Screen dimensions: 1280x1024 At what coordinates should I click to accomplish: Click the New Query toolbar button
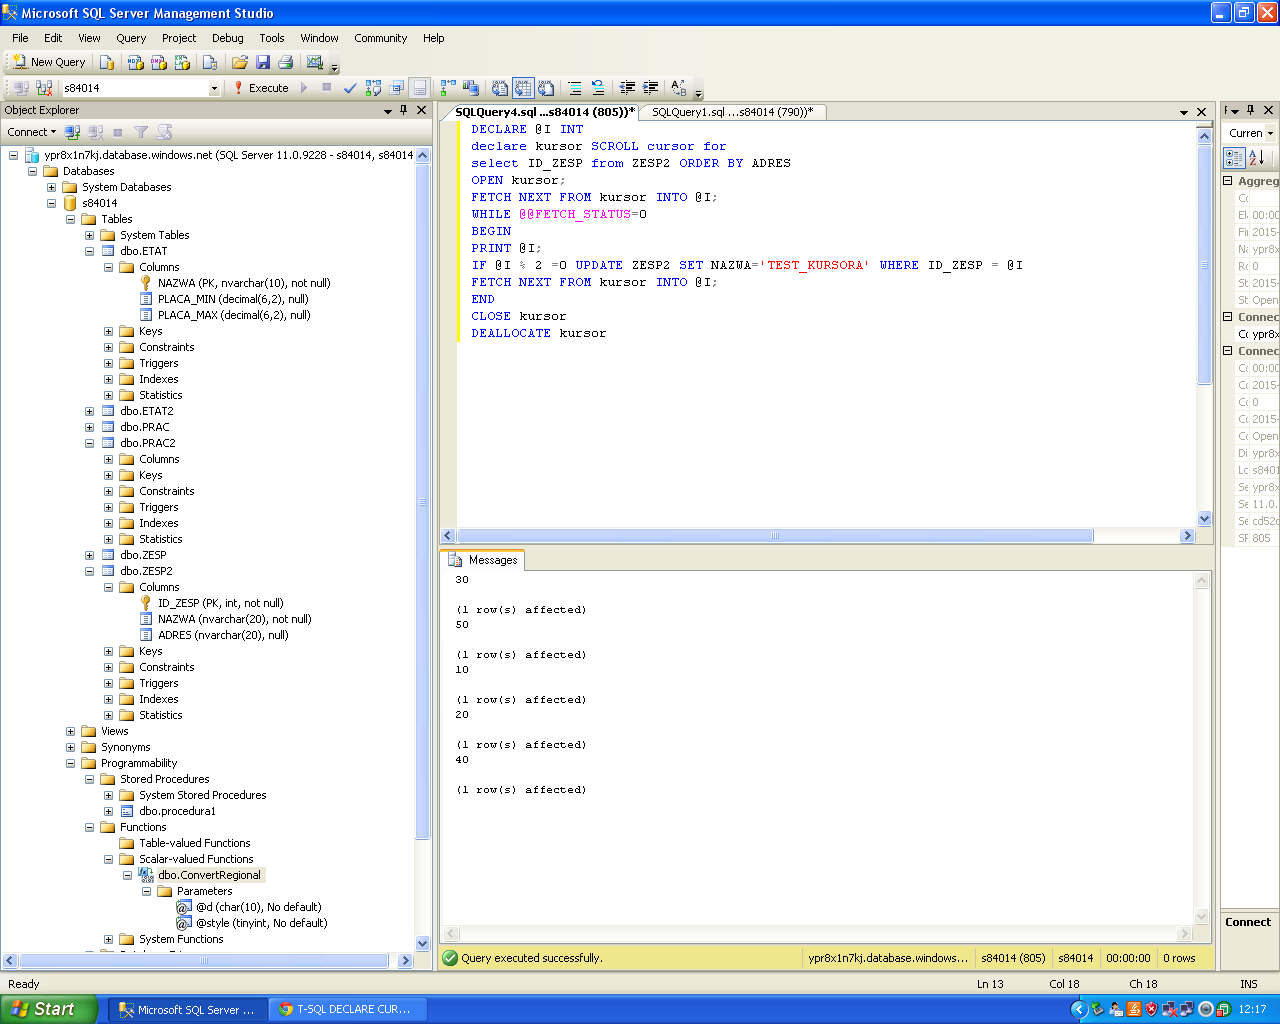point(48,62)
